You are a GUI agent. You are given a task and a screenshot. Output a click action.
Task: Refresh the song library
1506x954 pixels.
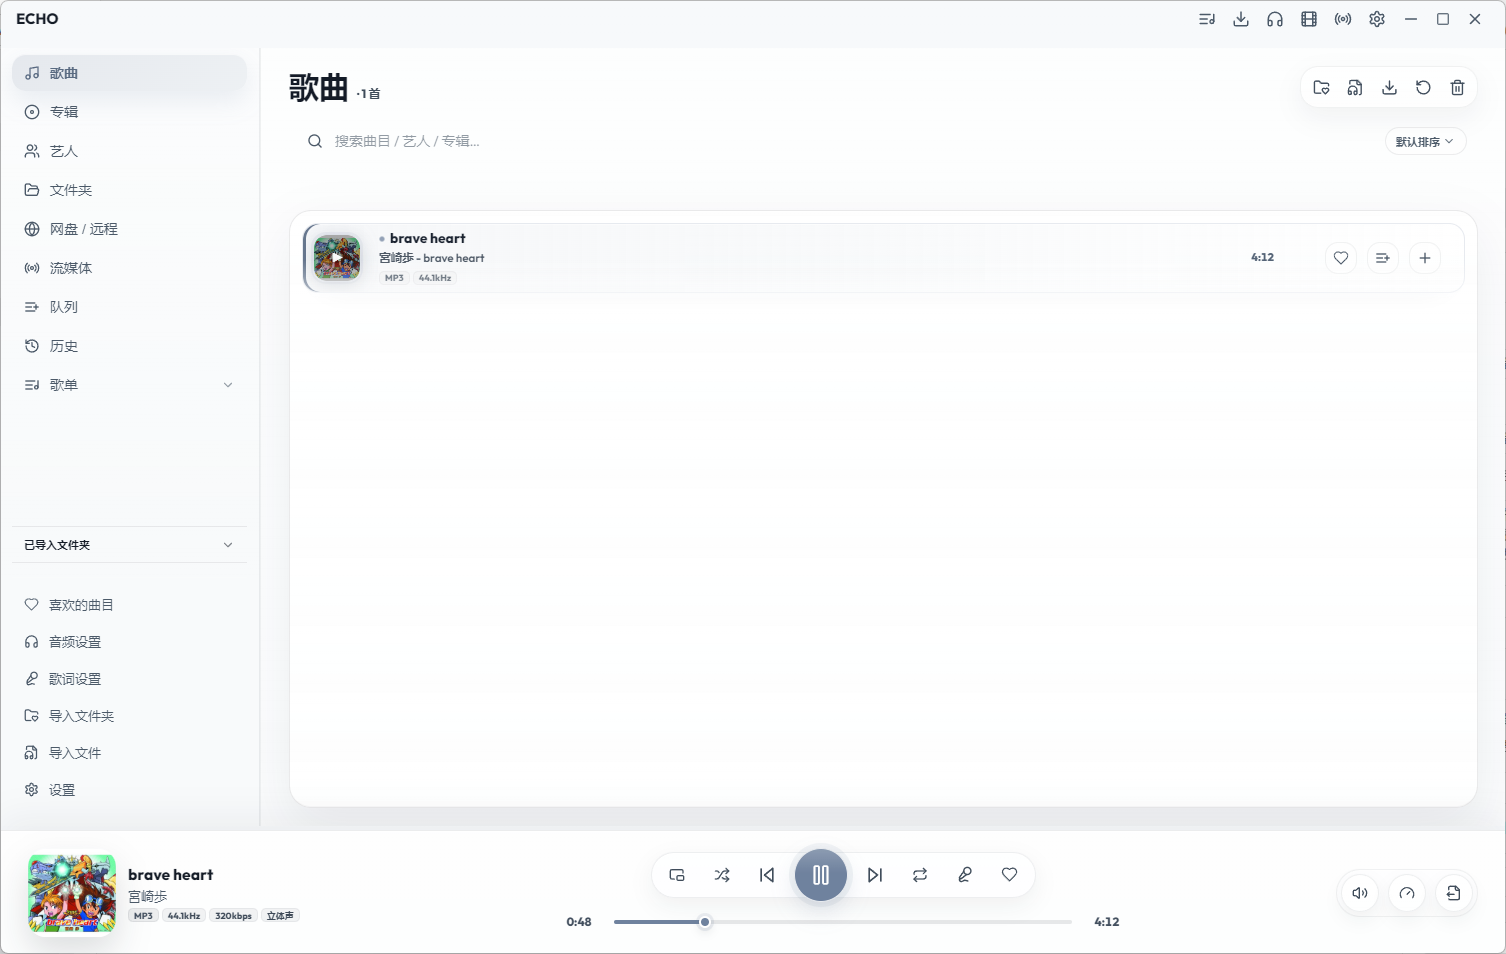[x=1423, y=88]
